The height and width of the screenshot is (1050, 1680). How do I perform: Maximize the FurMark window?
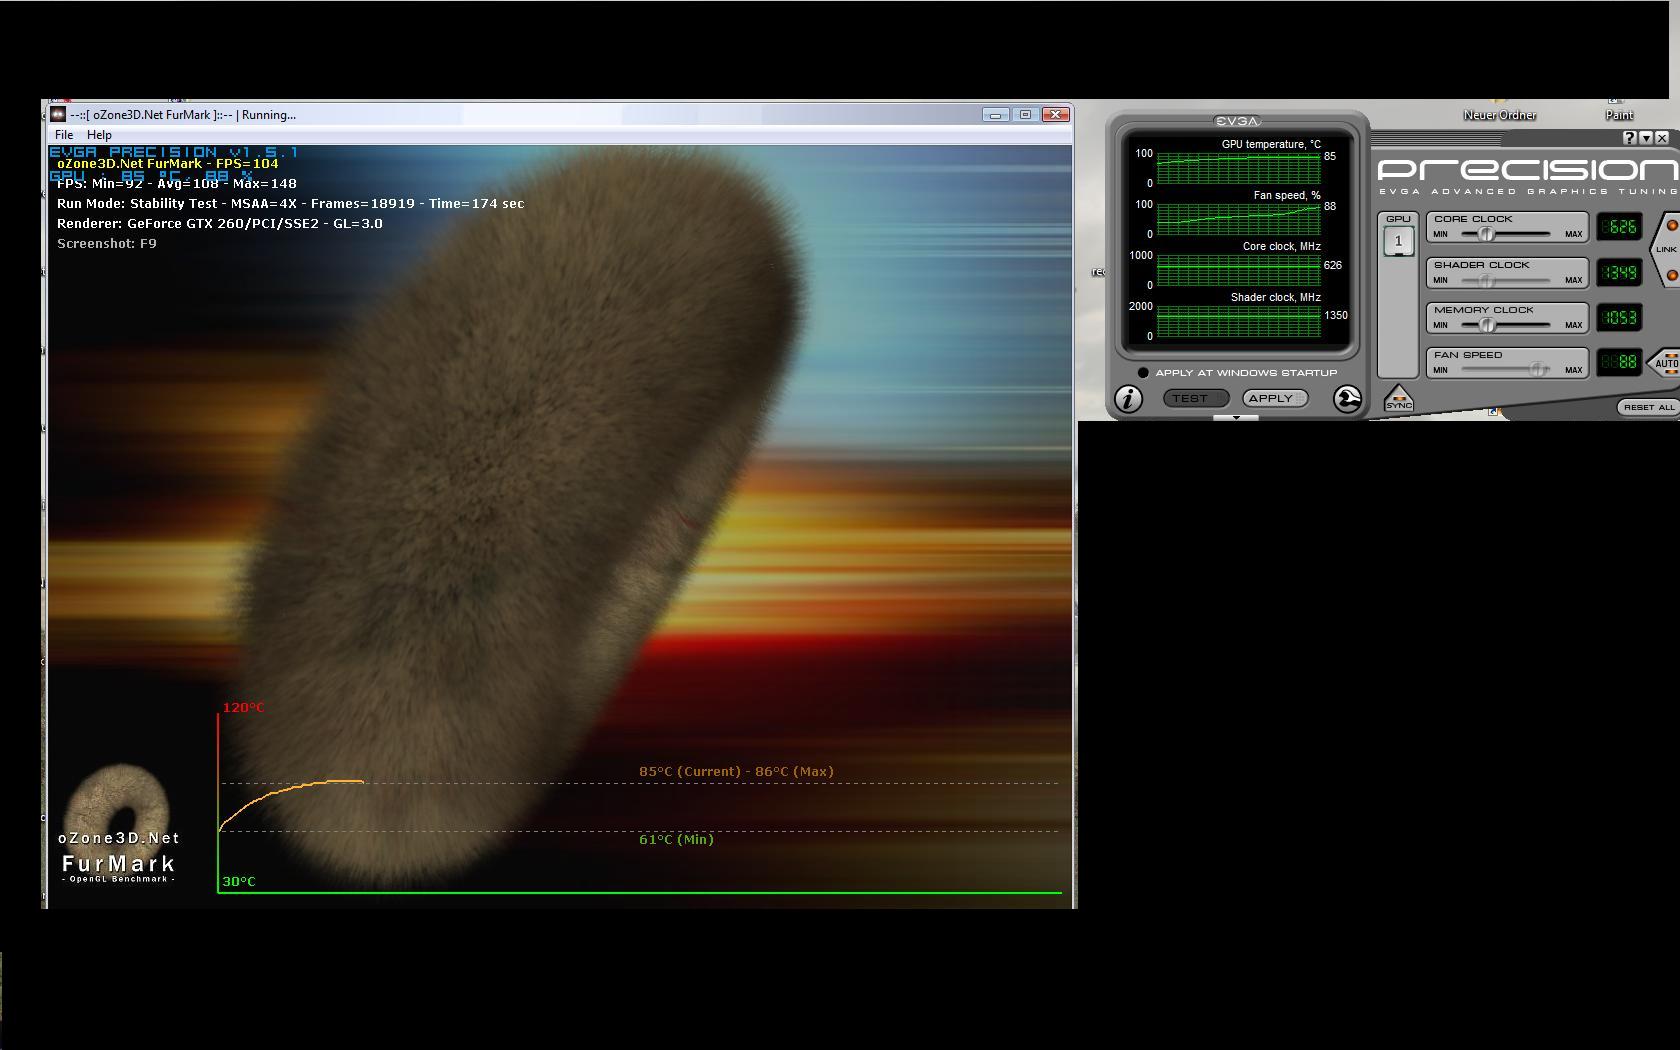(1025, 115)
